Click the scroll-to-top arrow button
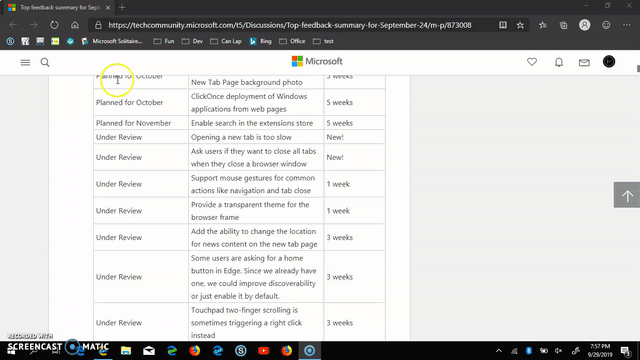The width and height of the screenshot is (640, 360). [627, 195]
